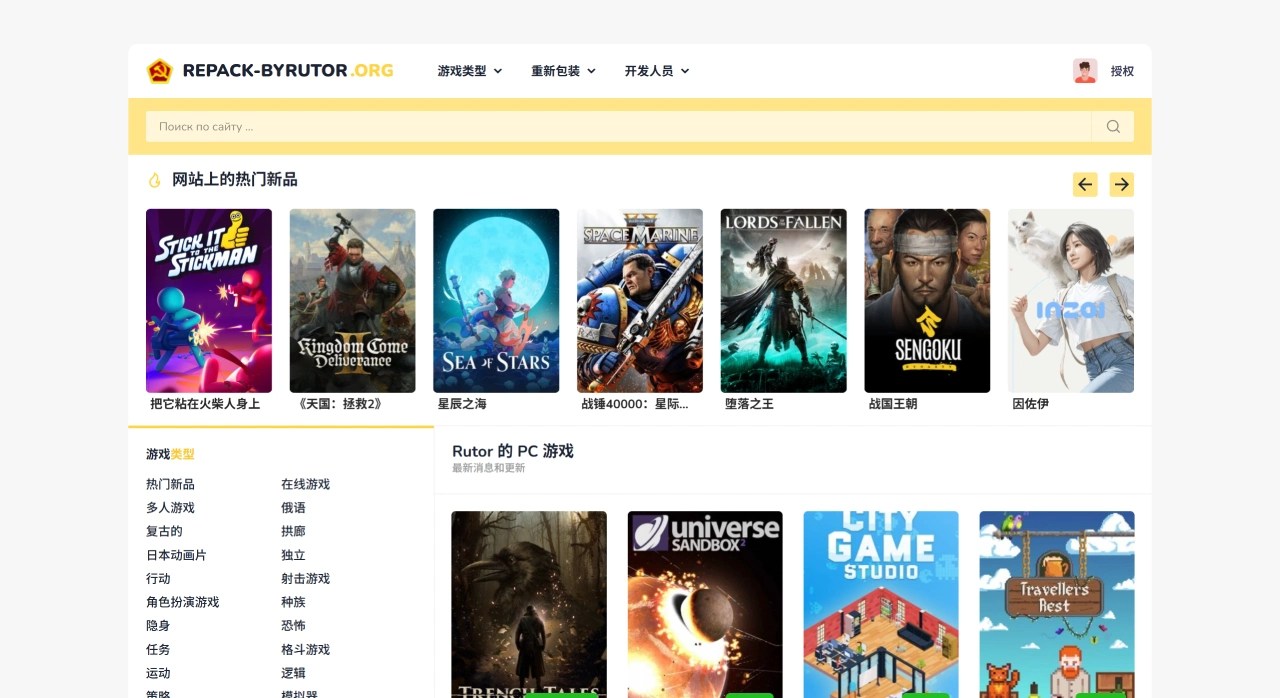Viewport: 1280px width, 698px height.
Task: Click the title 因佐伊
Action: tap(1030, 404)
